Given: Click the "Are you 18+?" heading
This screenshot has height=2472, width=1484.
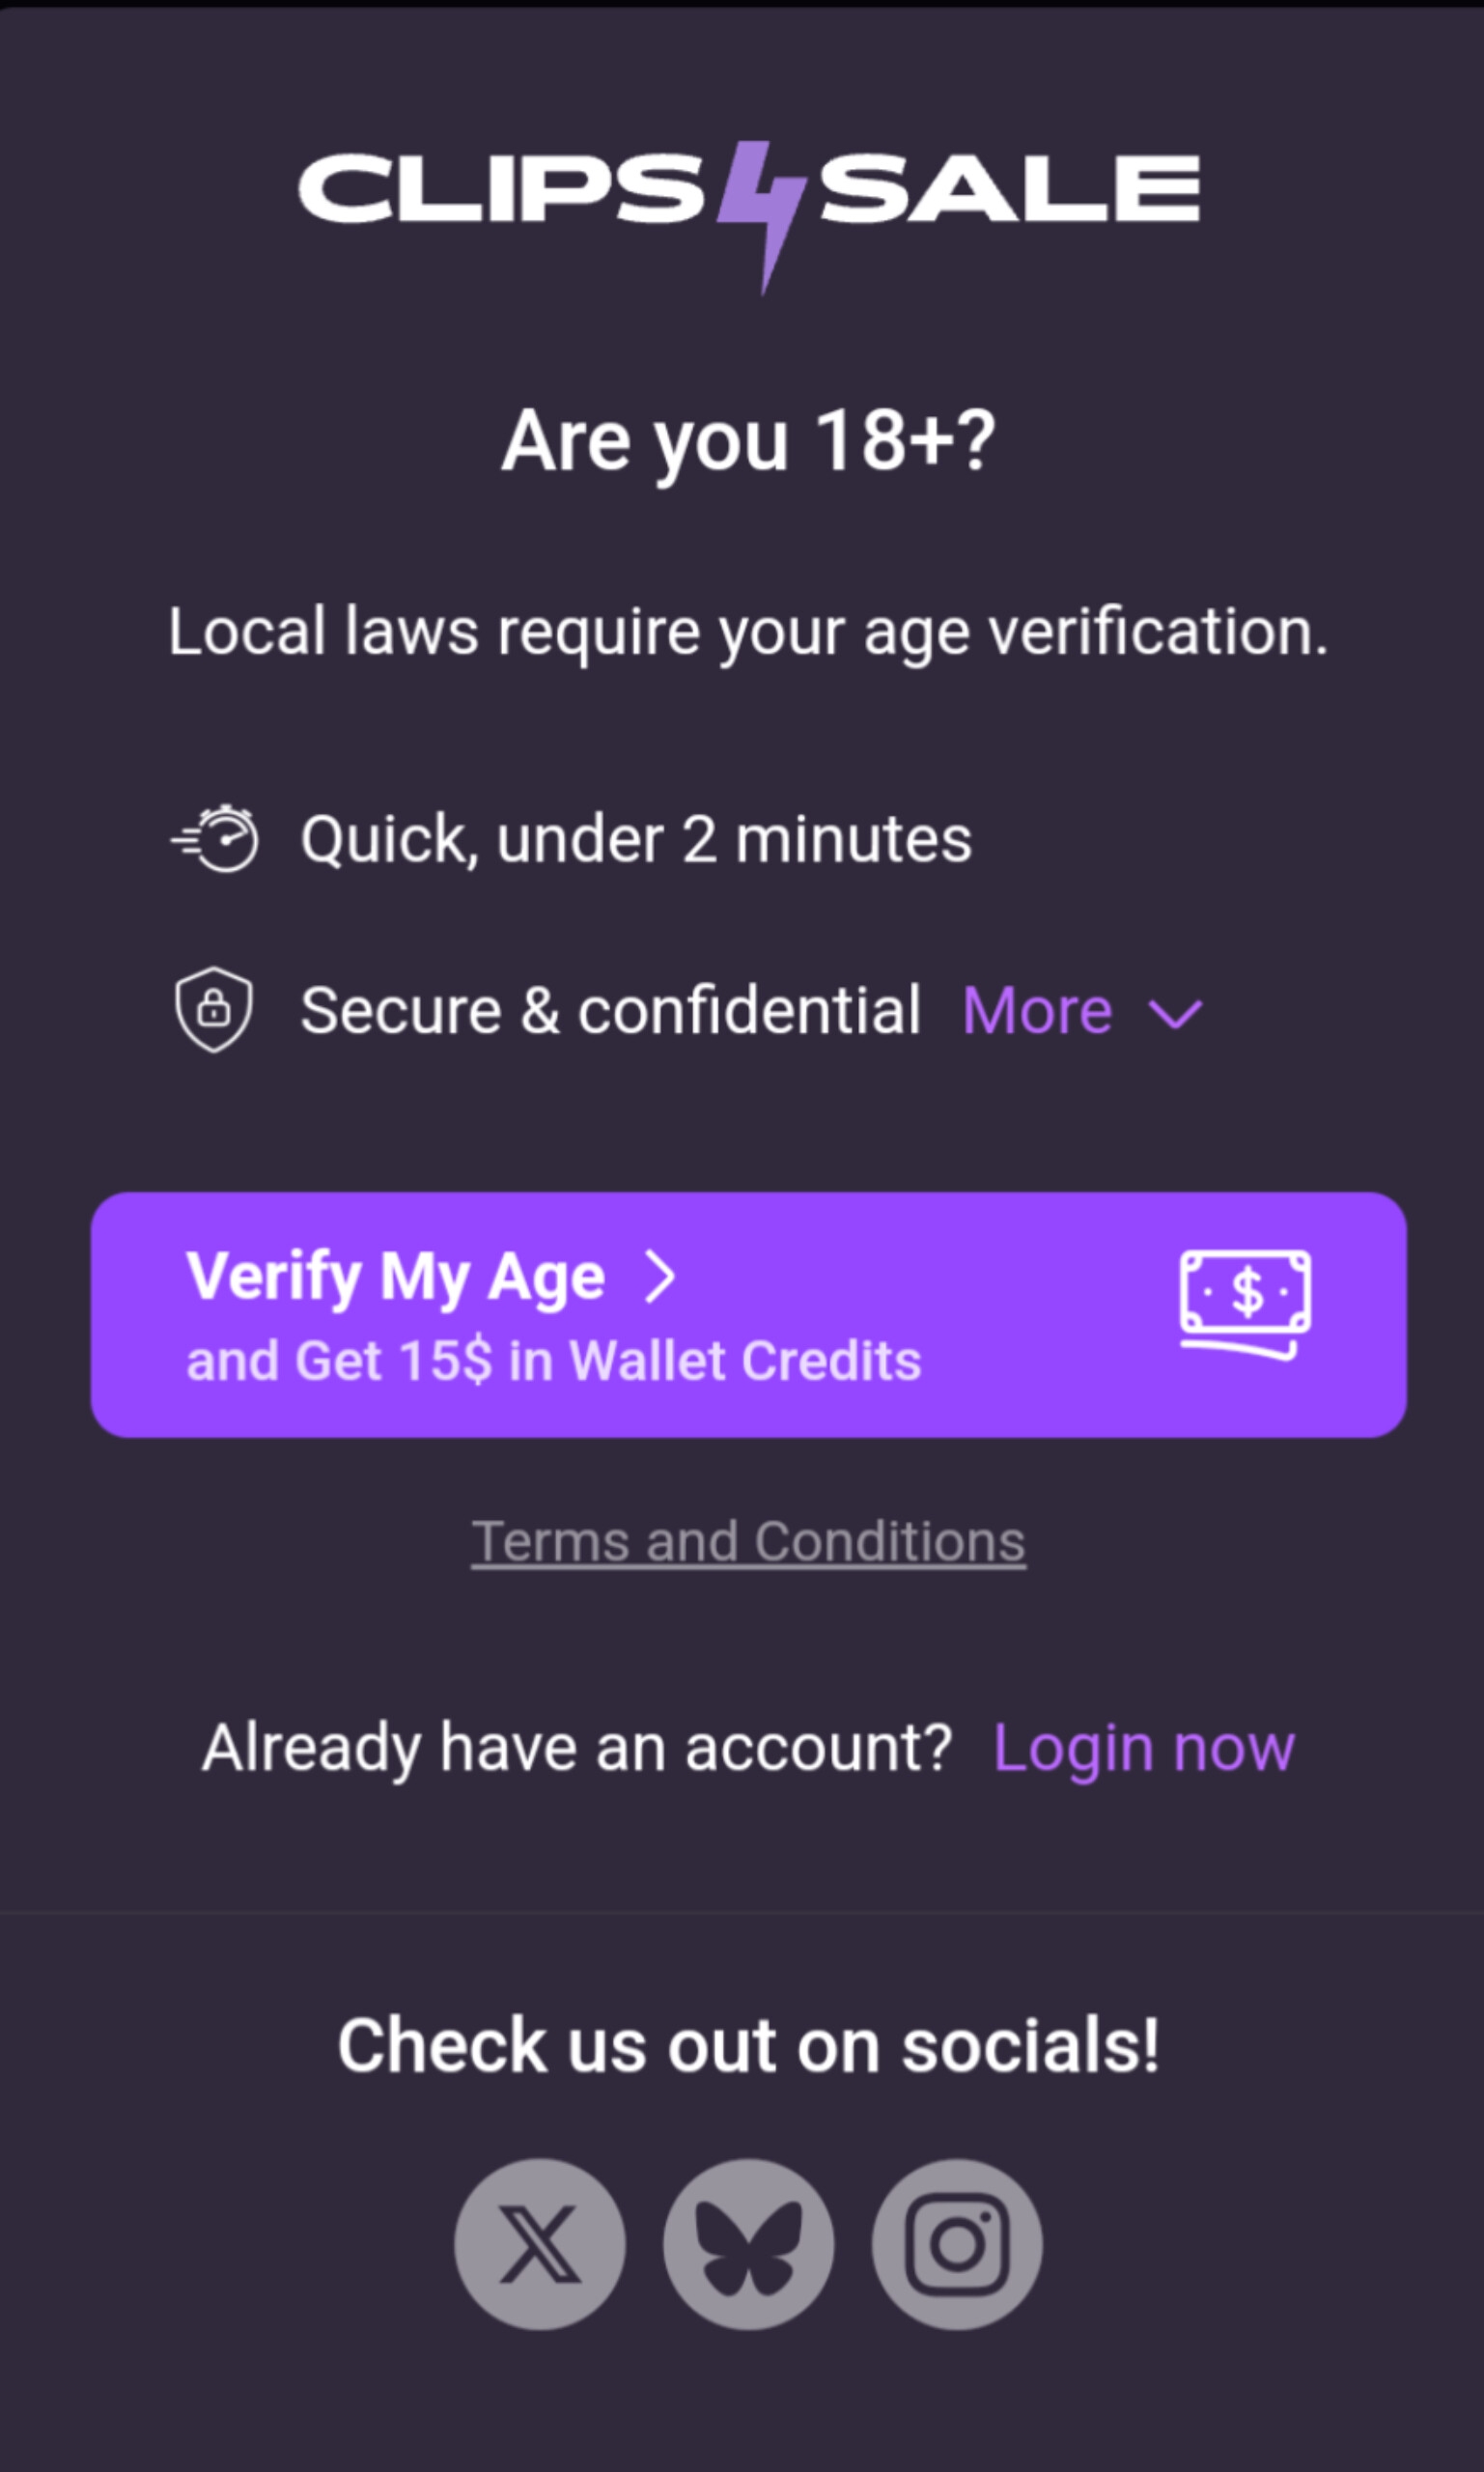Looking at the screenshot, I should tap(748, 441).
